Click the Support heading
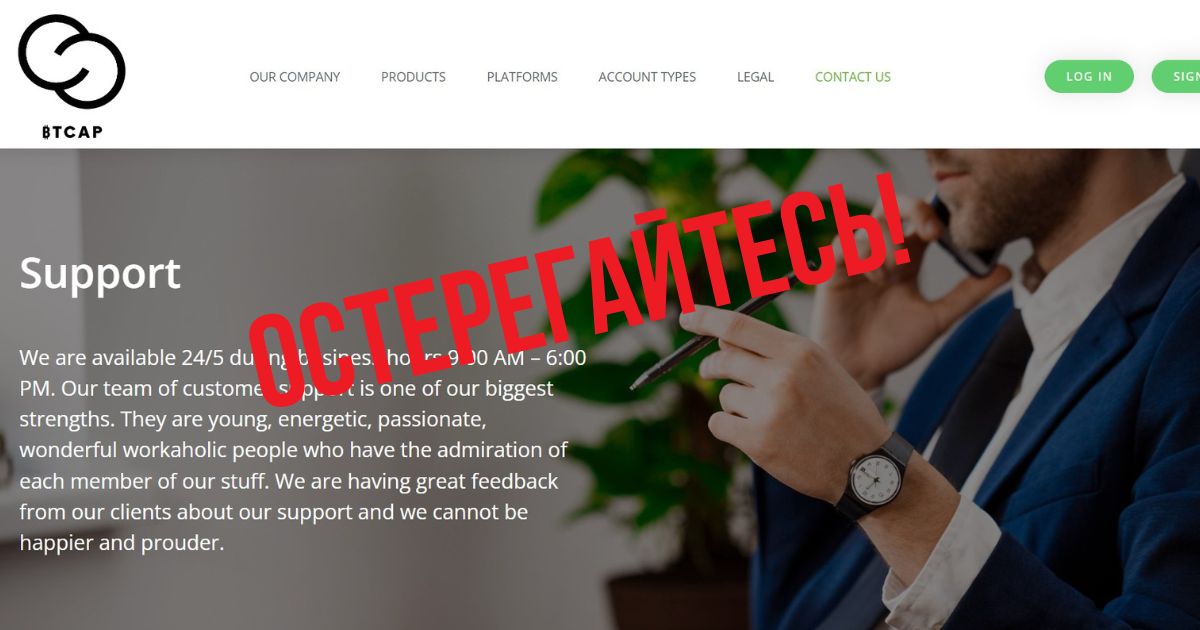Screen dimensions: 1200x630 (x=100, y=273)
